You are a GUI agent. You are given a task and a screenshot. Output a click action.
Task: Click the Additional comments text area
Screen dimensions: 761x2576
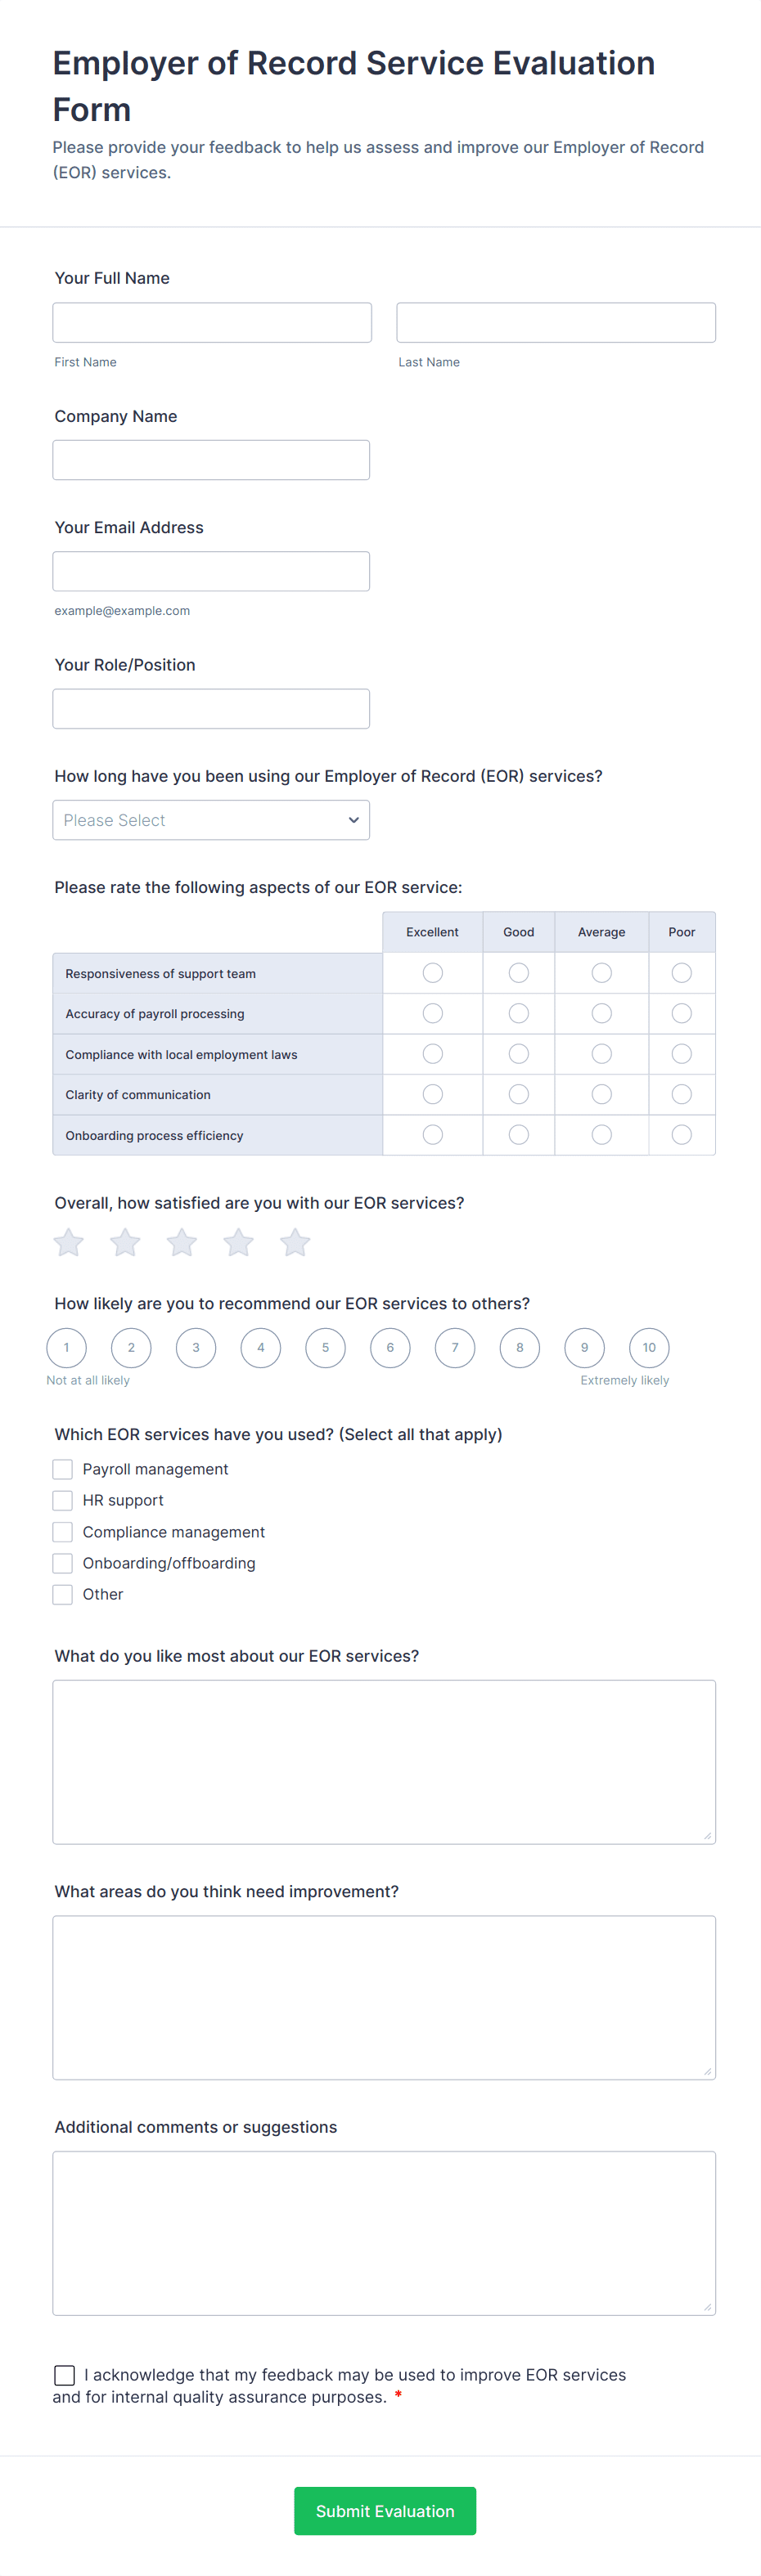[384, 2233]
